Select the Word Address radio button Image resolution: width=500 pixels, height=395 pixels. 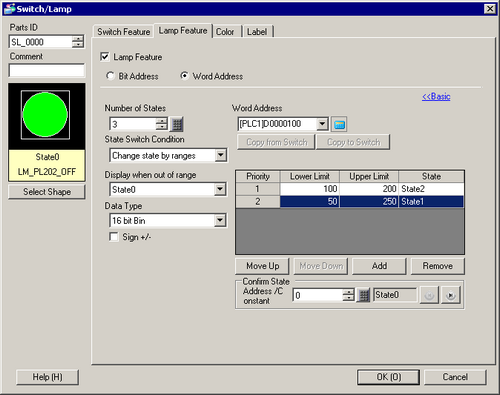click(184, 76)
